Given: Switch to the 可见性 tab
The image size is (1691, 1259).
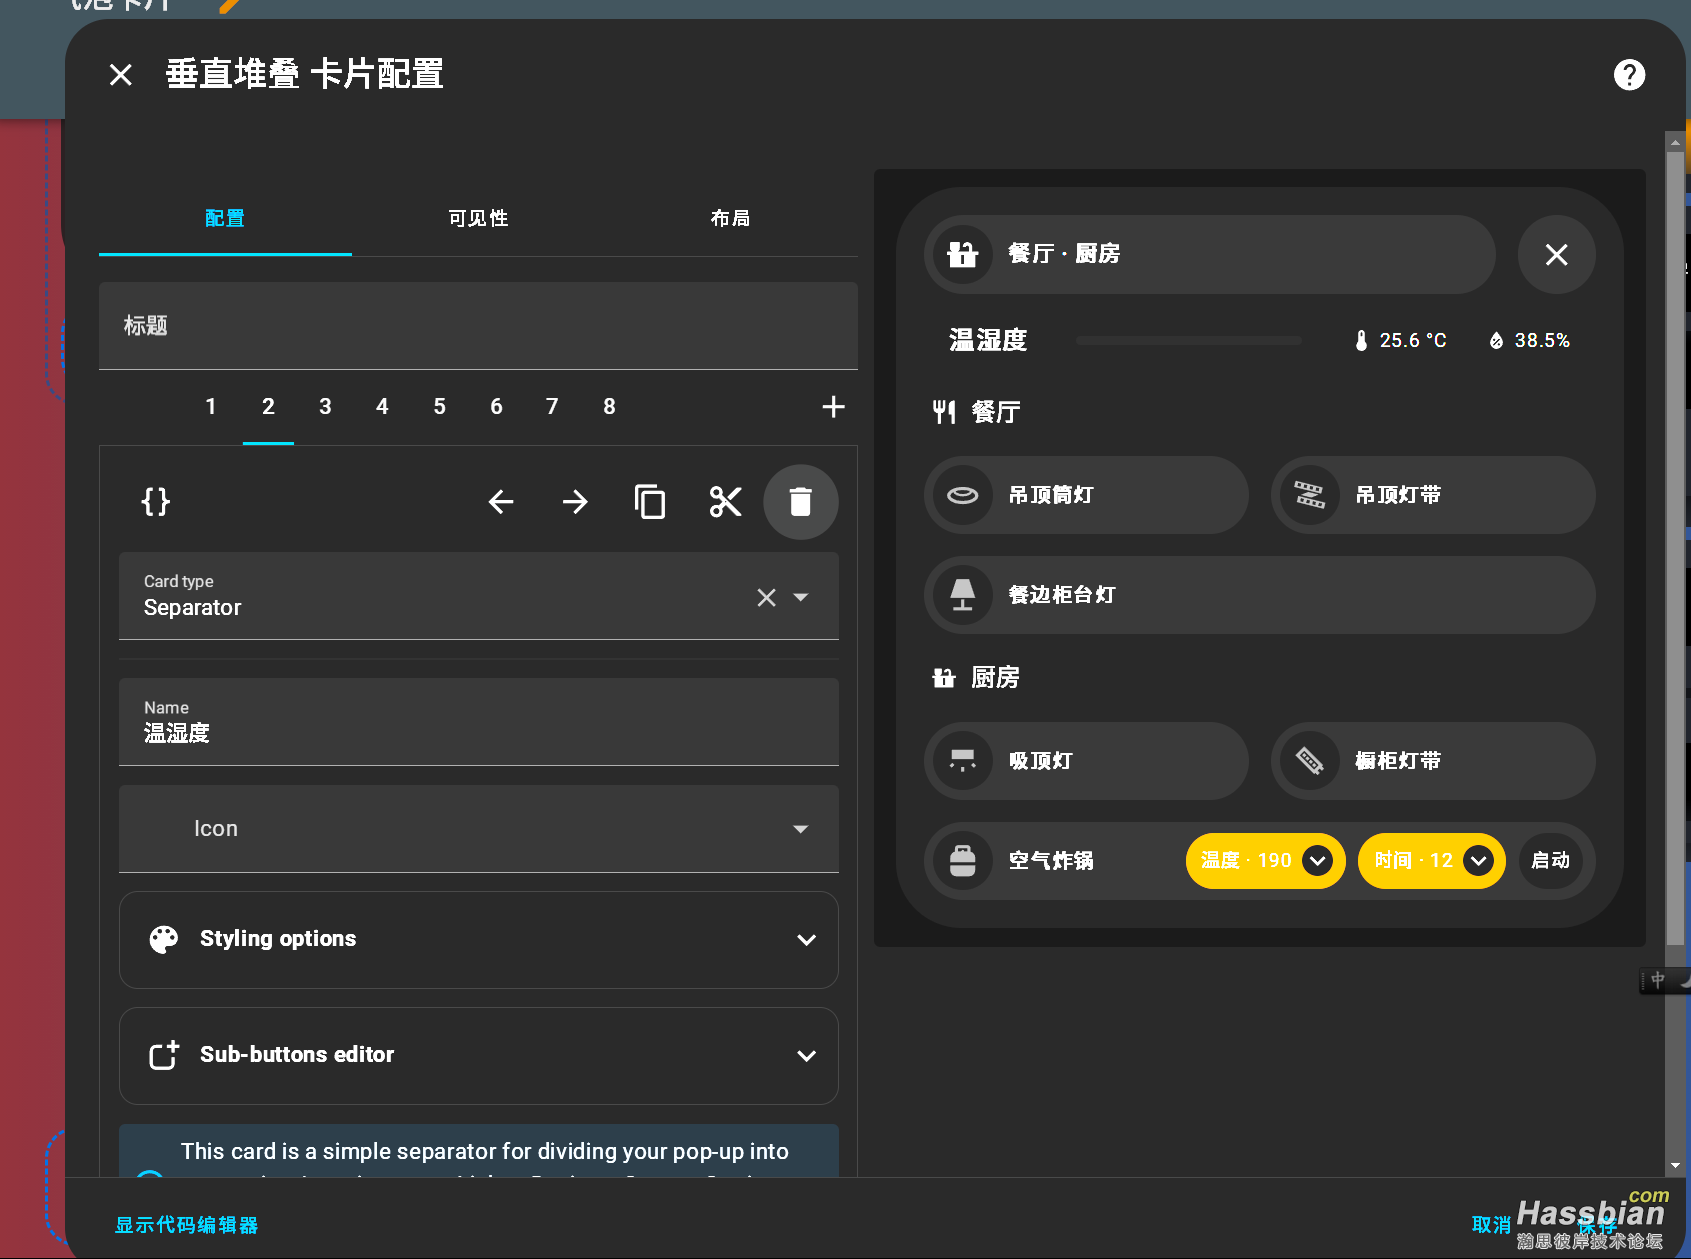Looking at the screenshot, I should tap(478, 218).
